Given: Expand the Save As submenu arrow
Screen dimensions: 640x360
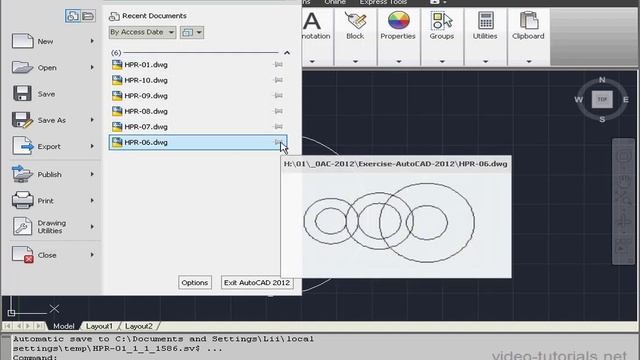Looking at the screenshot, I should pos(92,120).
